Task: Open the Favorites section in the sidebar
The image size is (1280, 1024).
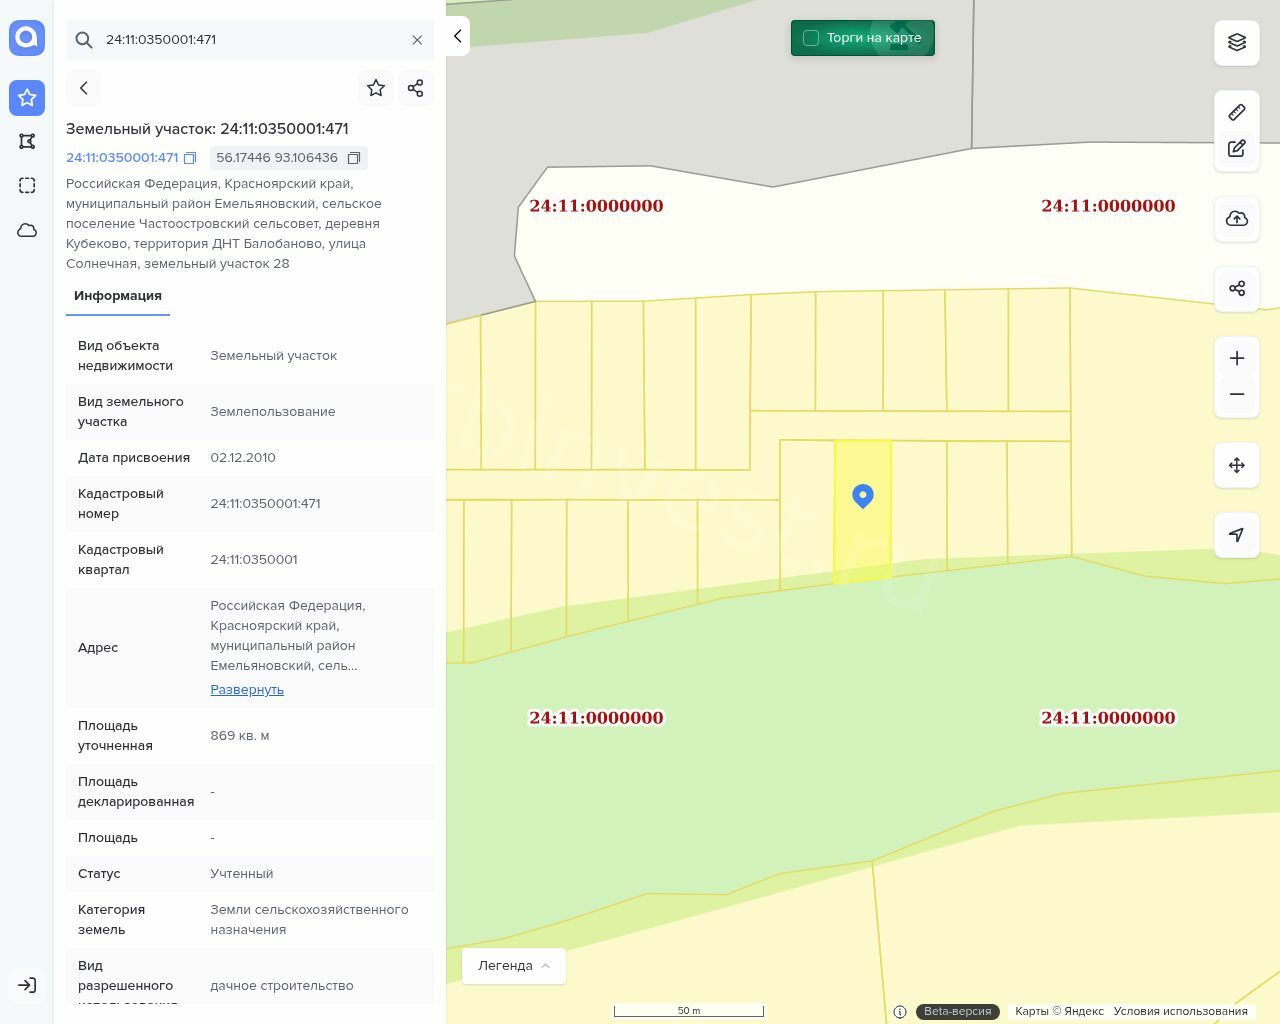Action: point(27,98)
